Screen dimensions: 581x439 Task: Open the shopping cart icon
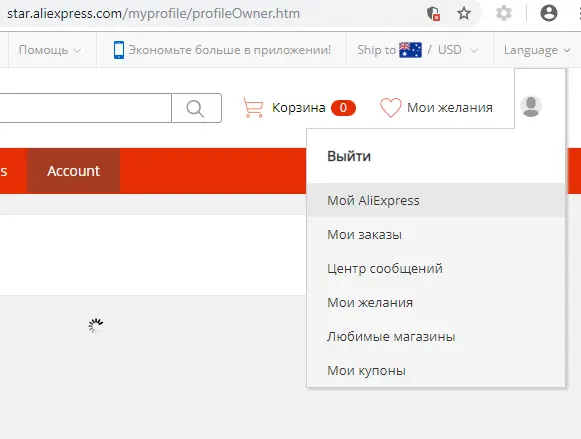[x=253, y=107]
